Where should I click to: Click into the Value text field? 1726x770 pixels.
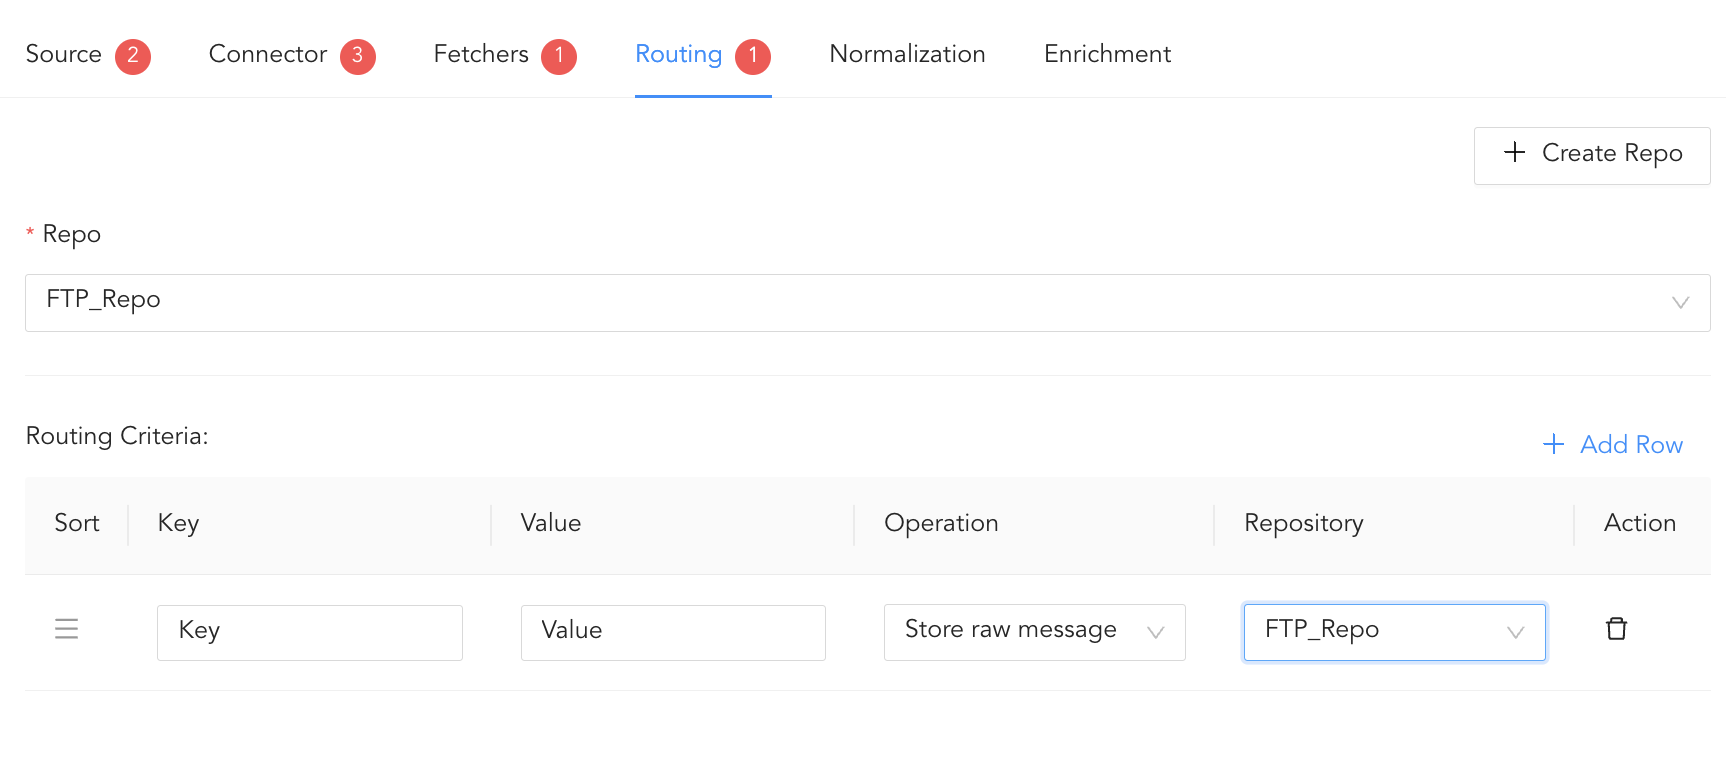click(x=672, y=632)
